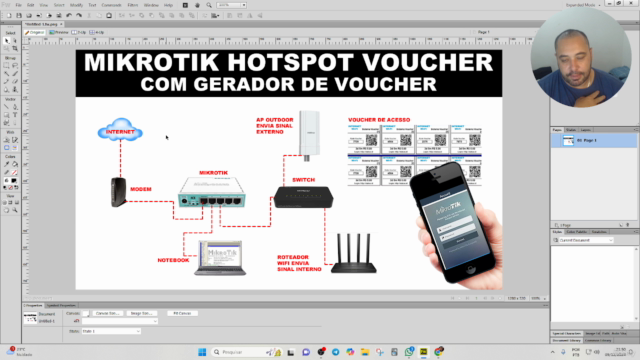Open the link dropdown below Canvas

coord(120,321)
